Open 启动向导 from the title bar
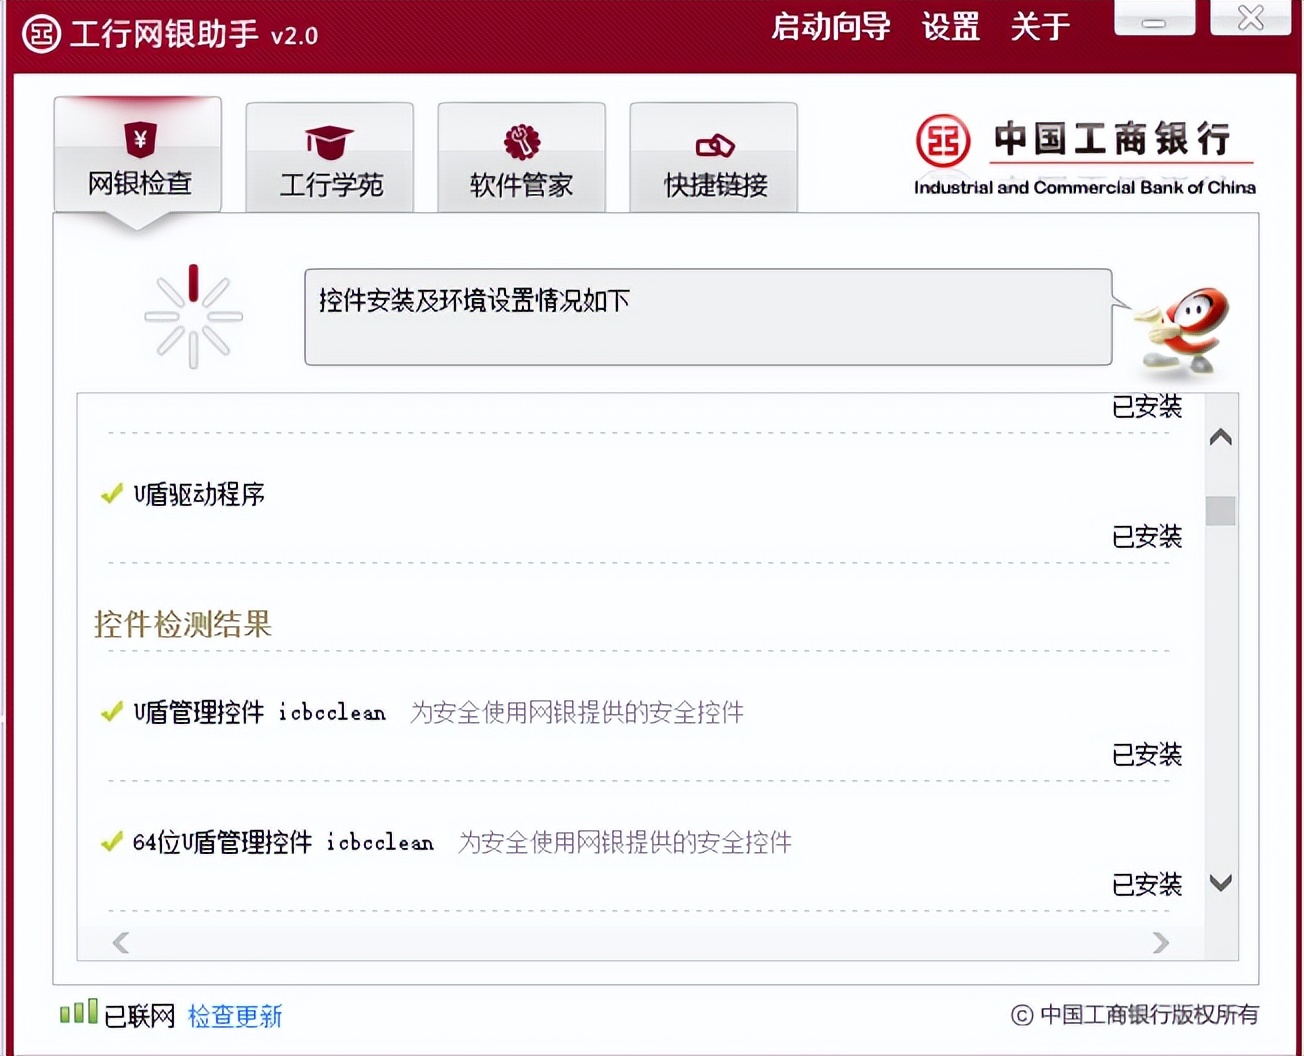 click(x=831, y=28)
